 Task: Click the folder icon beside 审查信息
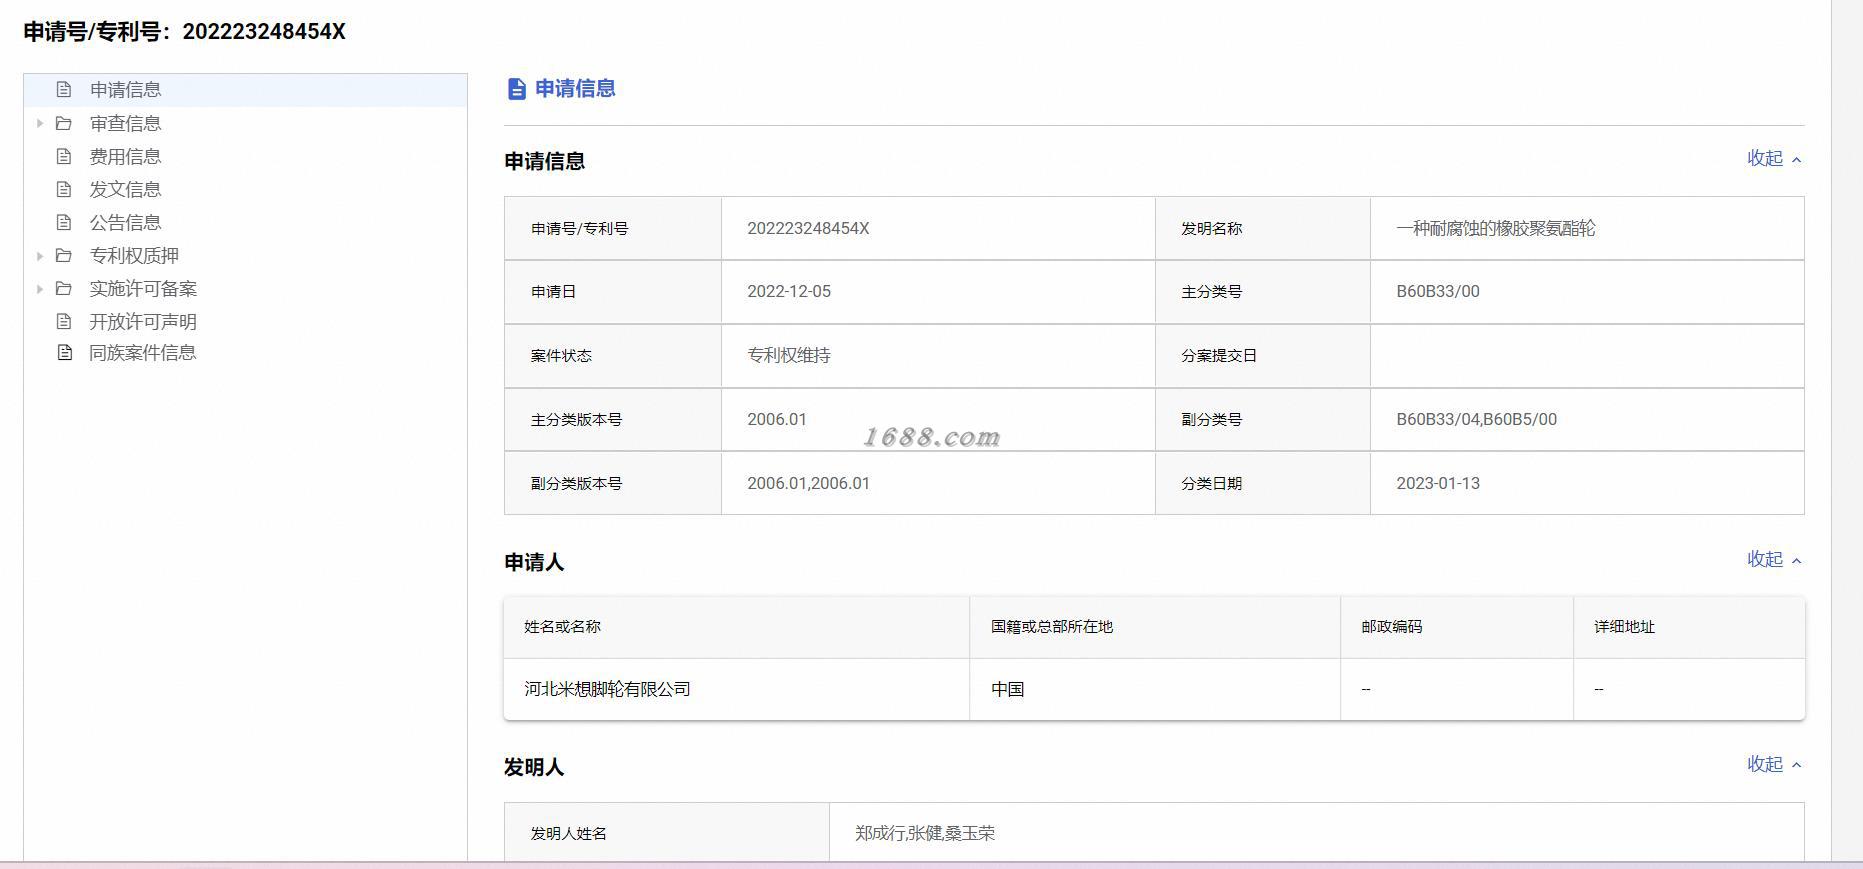[64, 123]
